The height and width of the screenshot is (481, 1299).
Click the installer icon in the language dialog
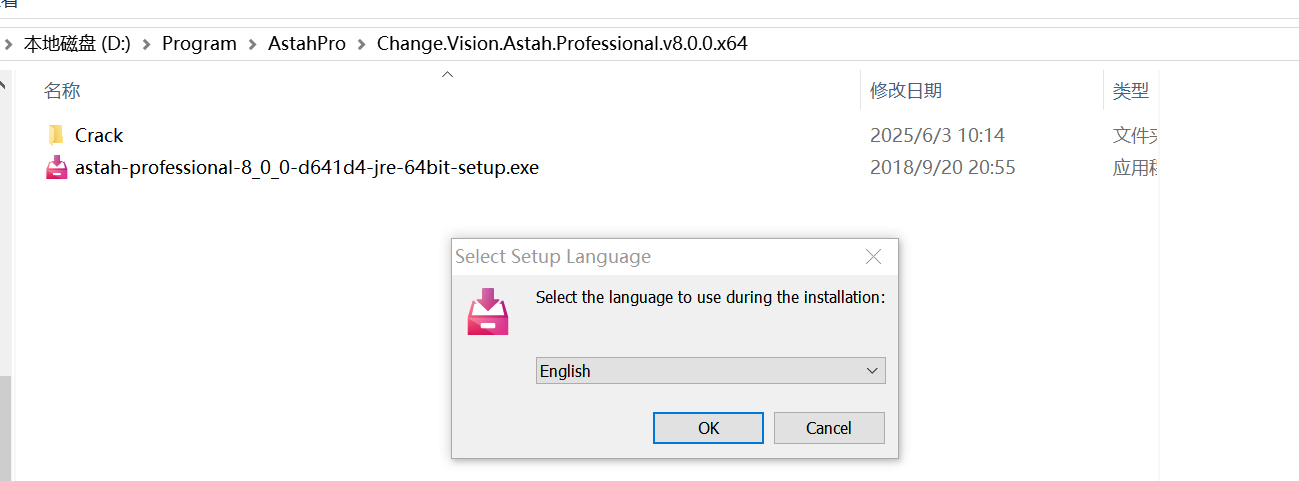[x=488, y=311]
